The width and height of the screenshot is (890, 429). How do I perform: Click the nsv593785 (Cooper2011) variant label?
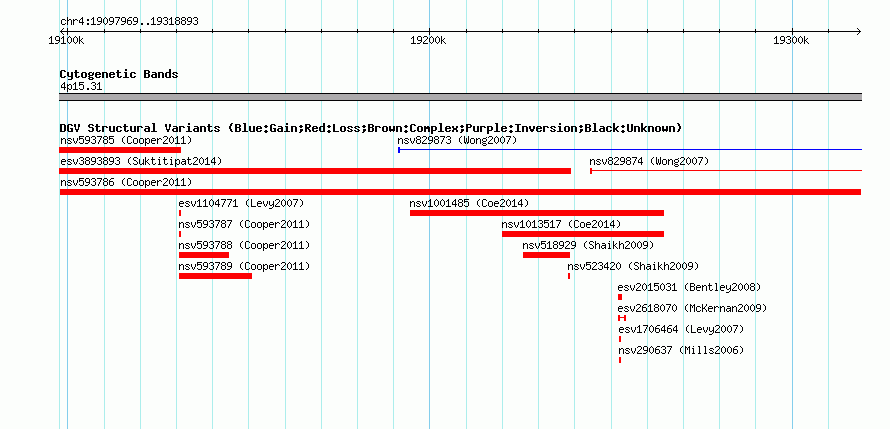point(126,140)
